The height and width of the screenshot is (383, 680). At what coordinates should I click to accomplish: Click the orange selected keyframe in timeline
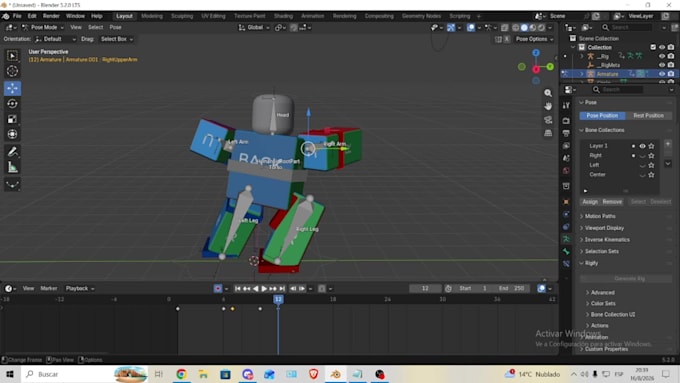(232, 309)
